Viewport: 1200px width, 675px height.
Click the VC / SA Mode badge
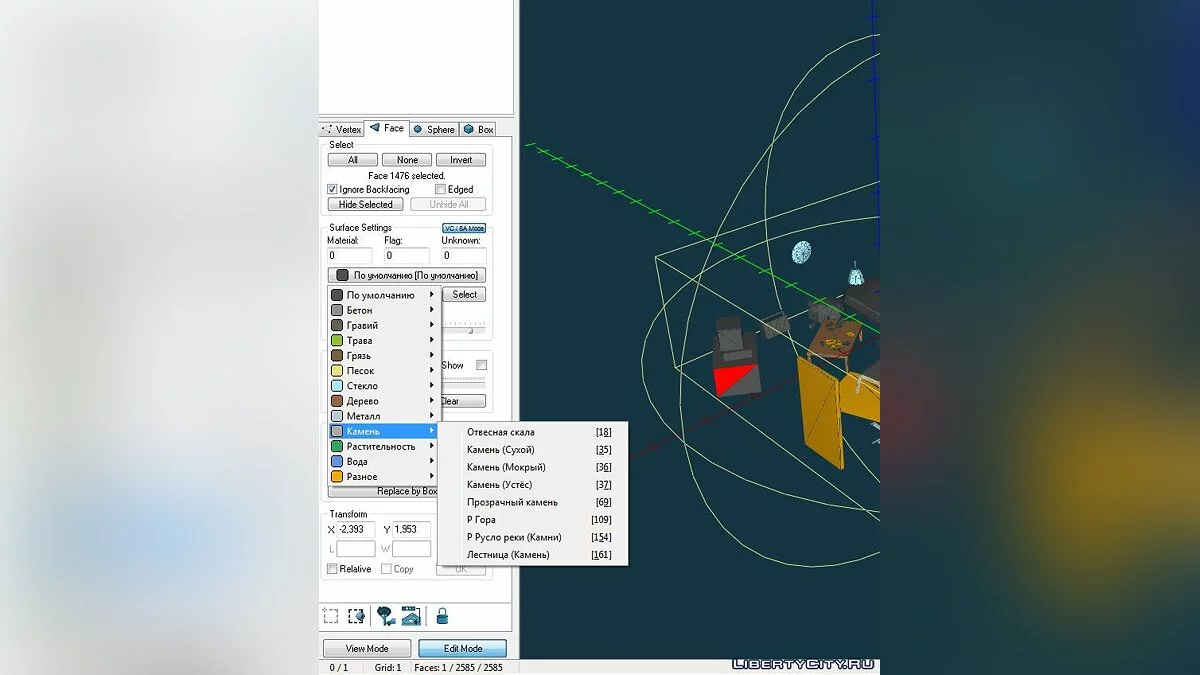[464, 228]
